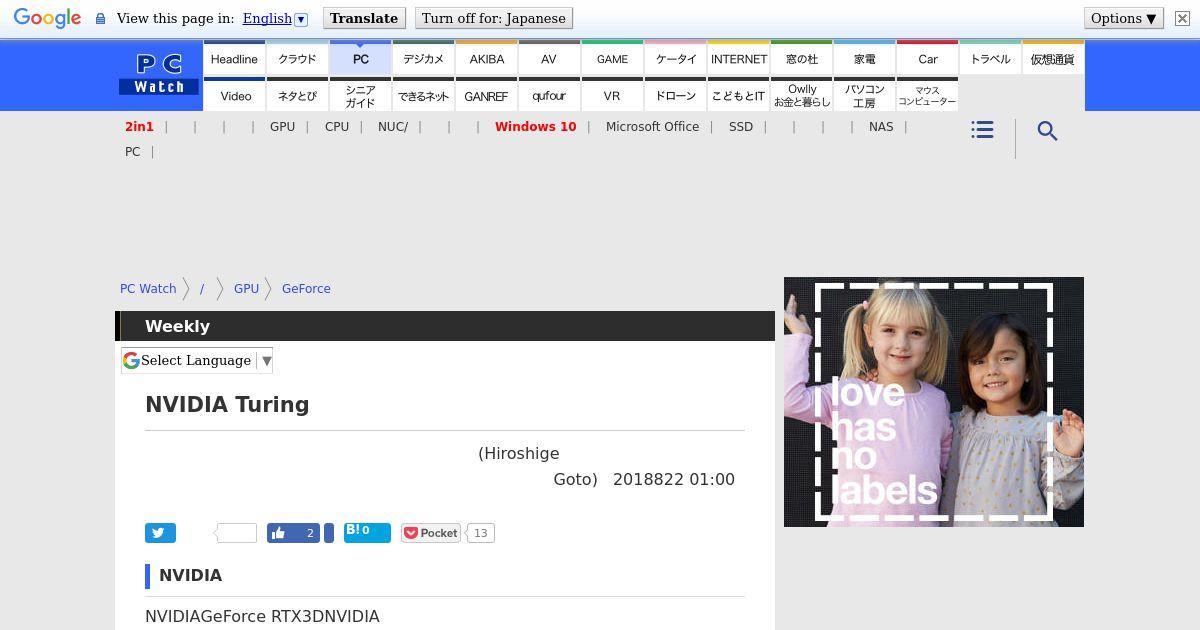Click GPU breadcrumb link
The width and height of the screenshot is (1200, 630).
[246, 288]
